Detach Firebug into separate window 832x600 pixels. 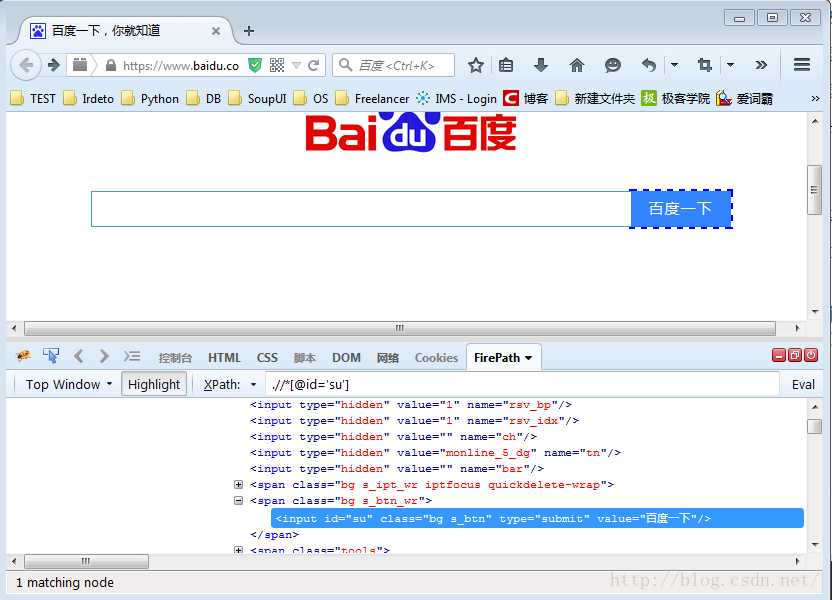coord(794,355)
